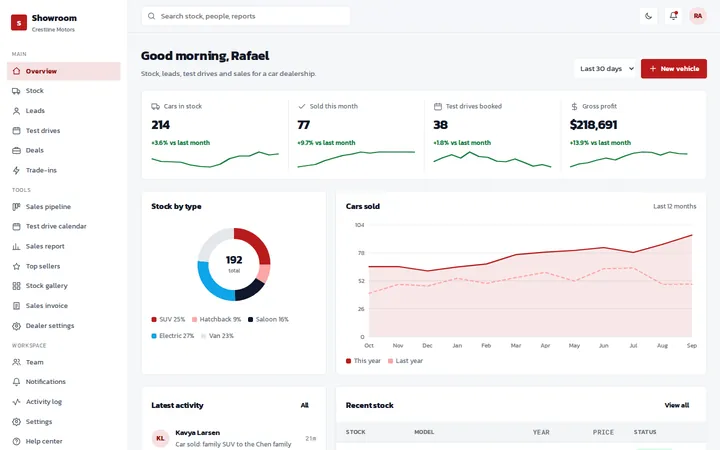Click the New vehicle button
This screenshot has height=450, width=720.
(x=674, y=68)
